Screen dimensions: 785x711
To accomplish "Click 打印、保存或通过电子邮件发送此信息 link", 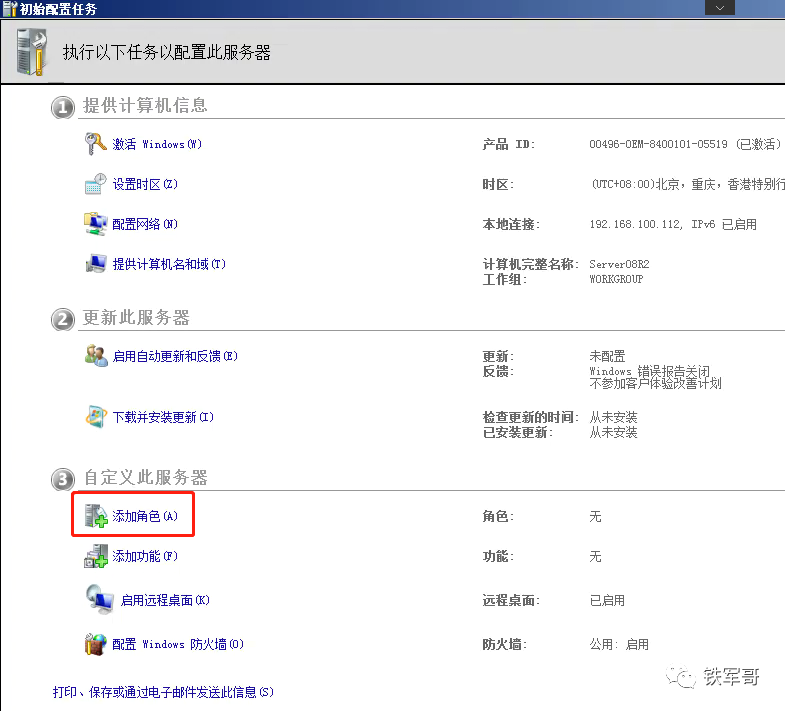I will (163, 692).
